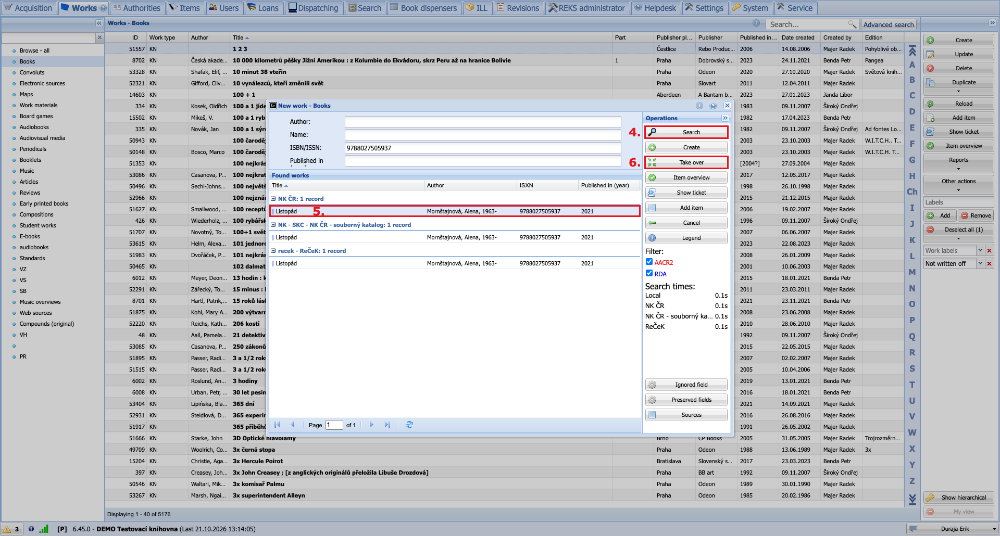Click Advanced search
The height and width of the screenshot is (536, 1000).
[x=888, y=24]
